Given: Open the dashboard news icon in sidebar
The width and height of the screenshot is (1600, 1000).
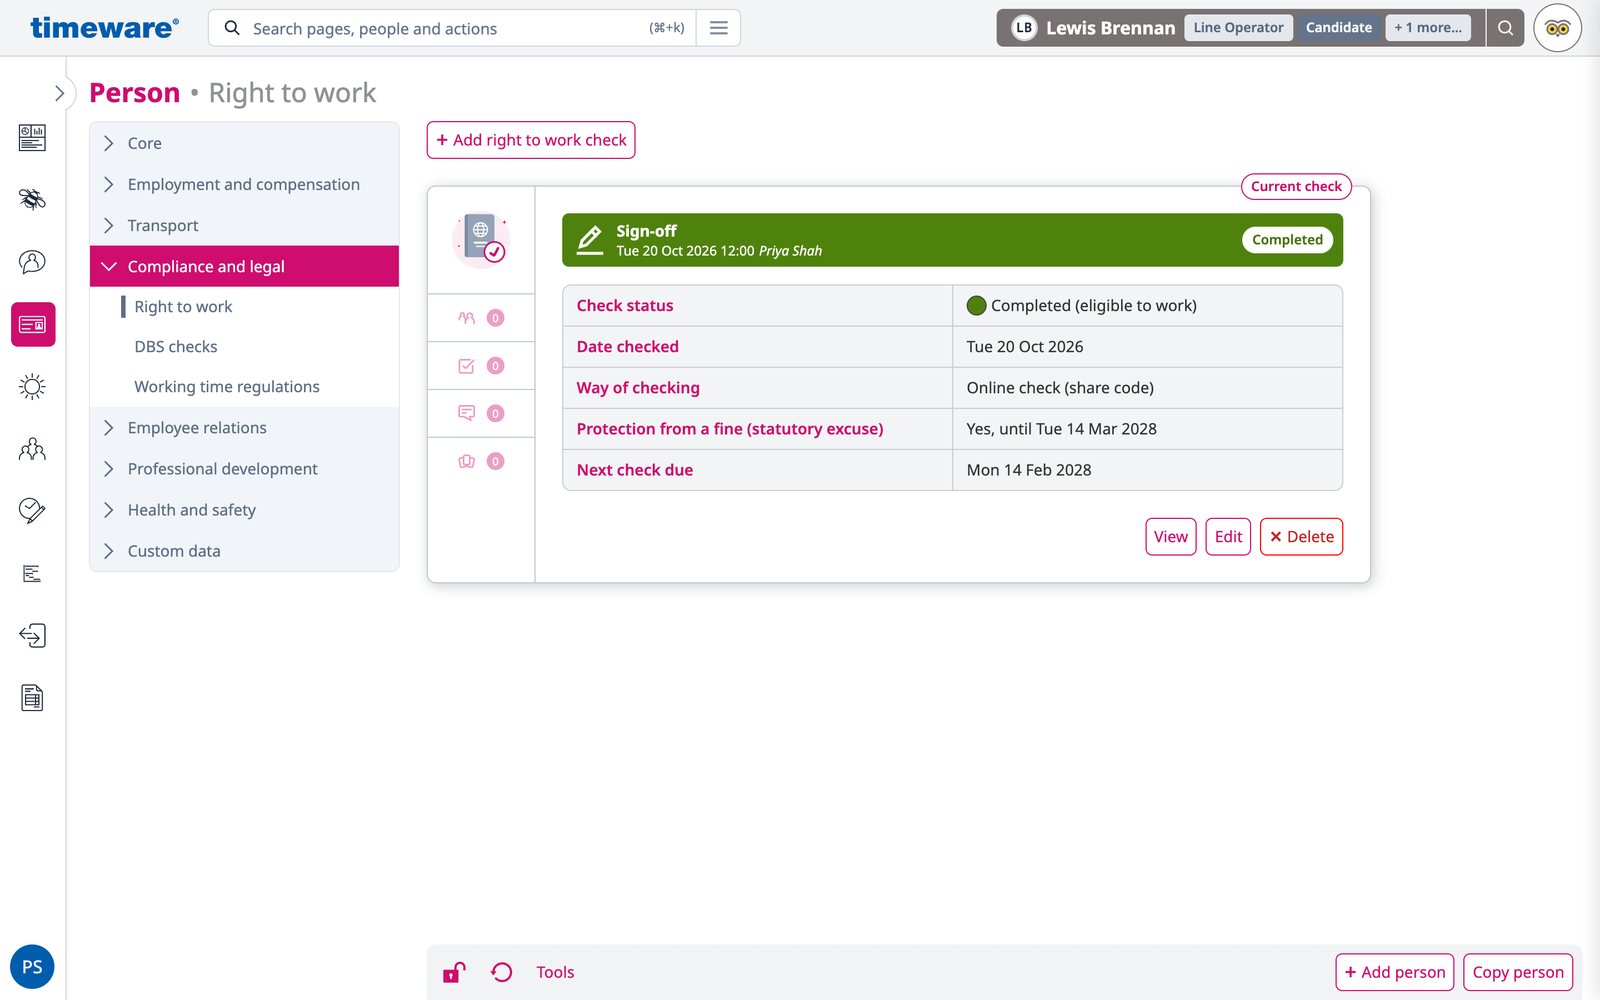Looking at the screenshot, I should point(32,137).
